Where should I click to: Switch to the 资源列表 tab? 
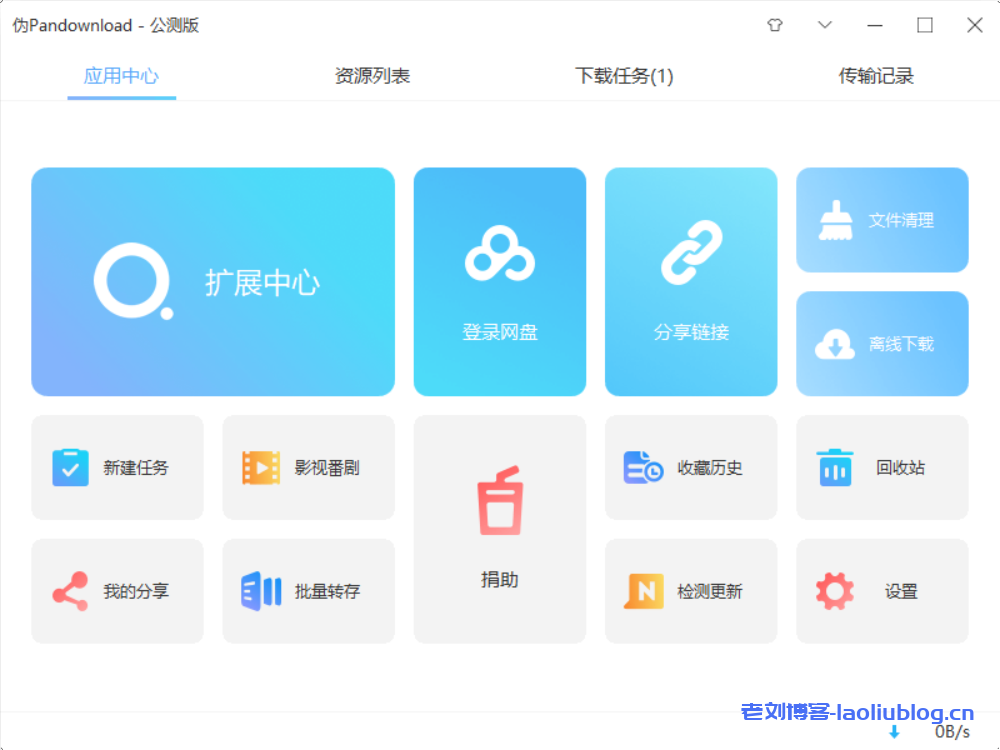coord(373,75)
